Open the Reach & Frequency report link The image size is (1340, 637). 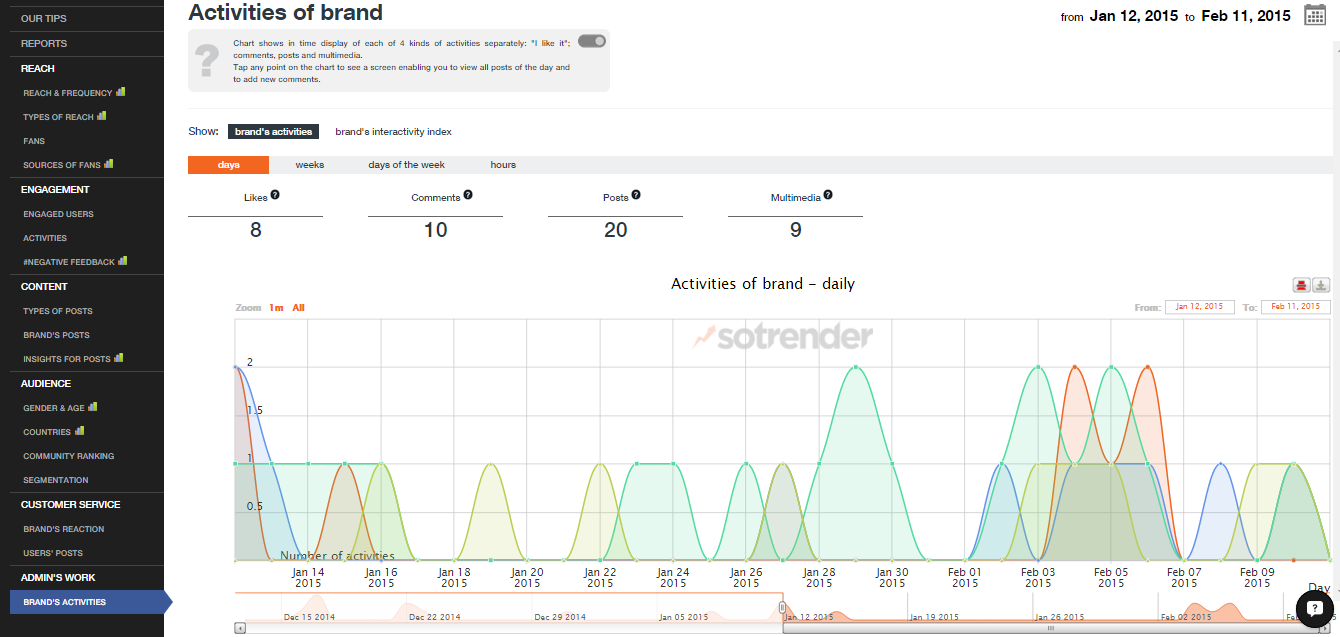coord(68,93)
